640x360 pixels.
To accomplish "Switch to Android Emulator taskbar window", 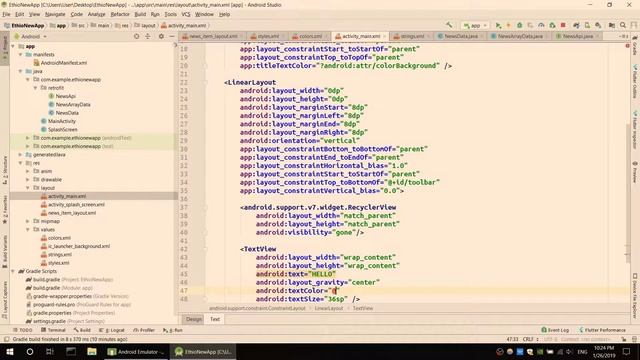I will pyautogui.click(x=136, y=351).
